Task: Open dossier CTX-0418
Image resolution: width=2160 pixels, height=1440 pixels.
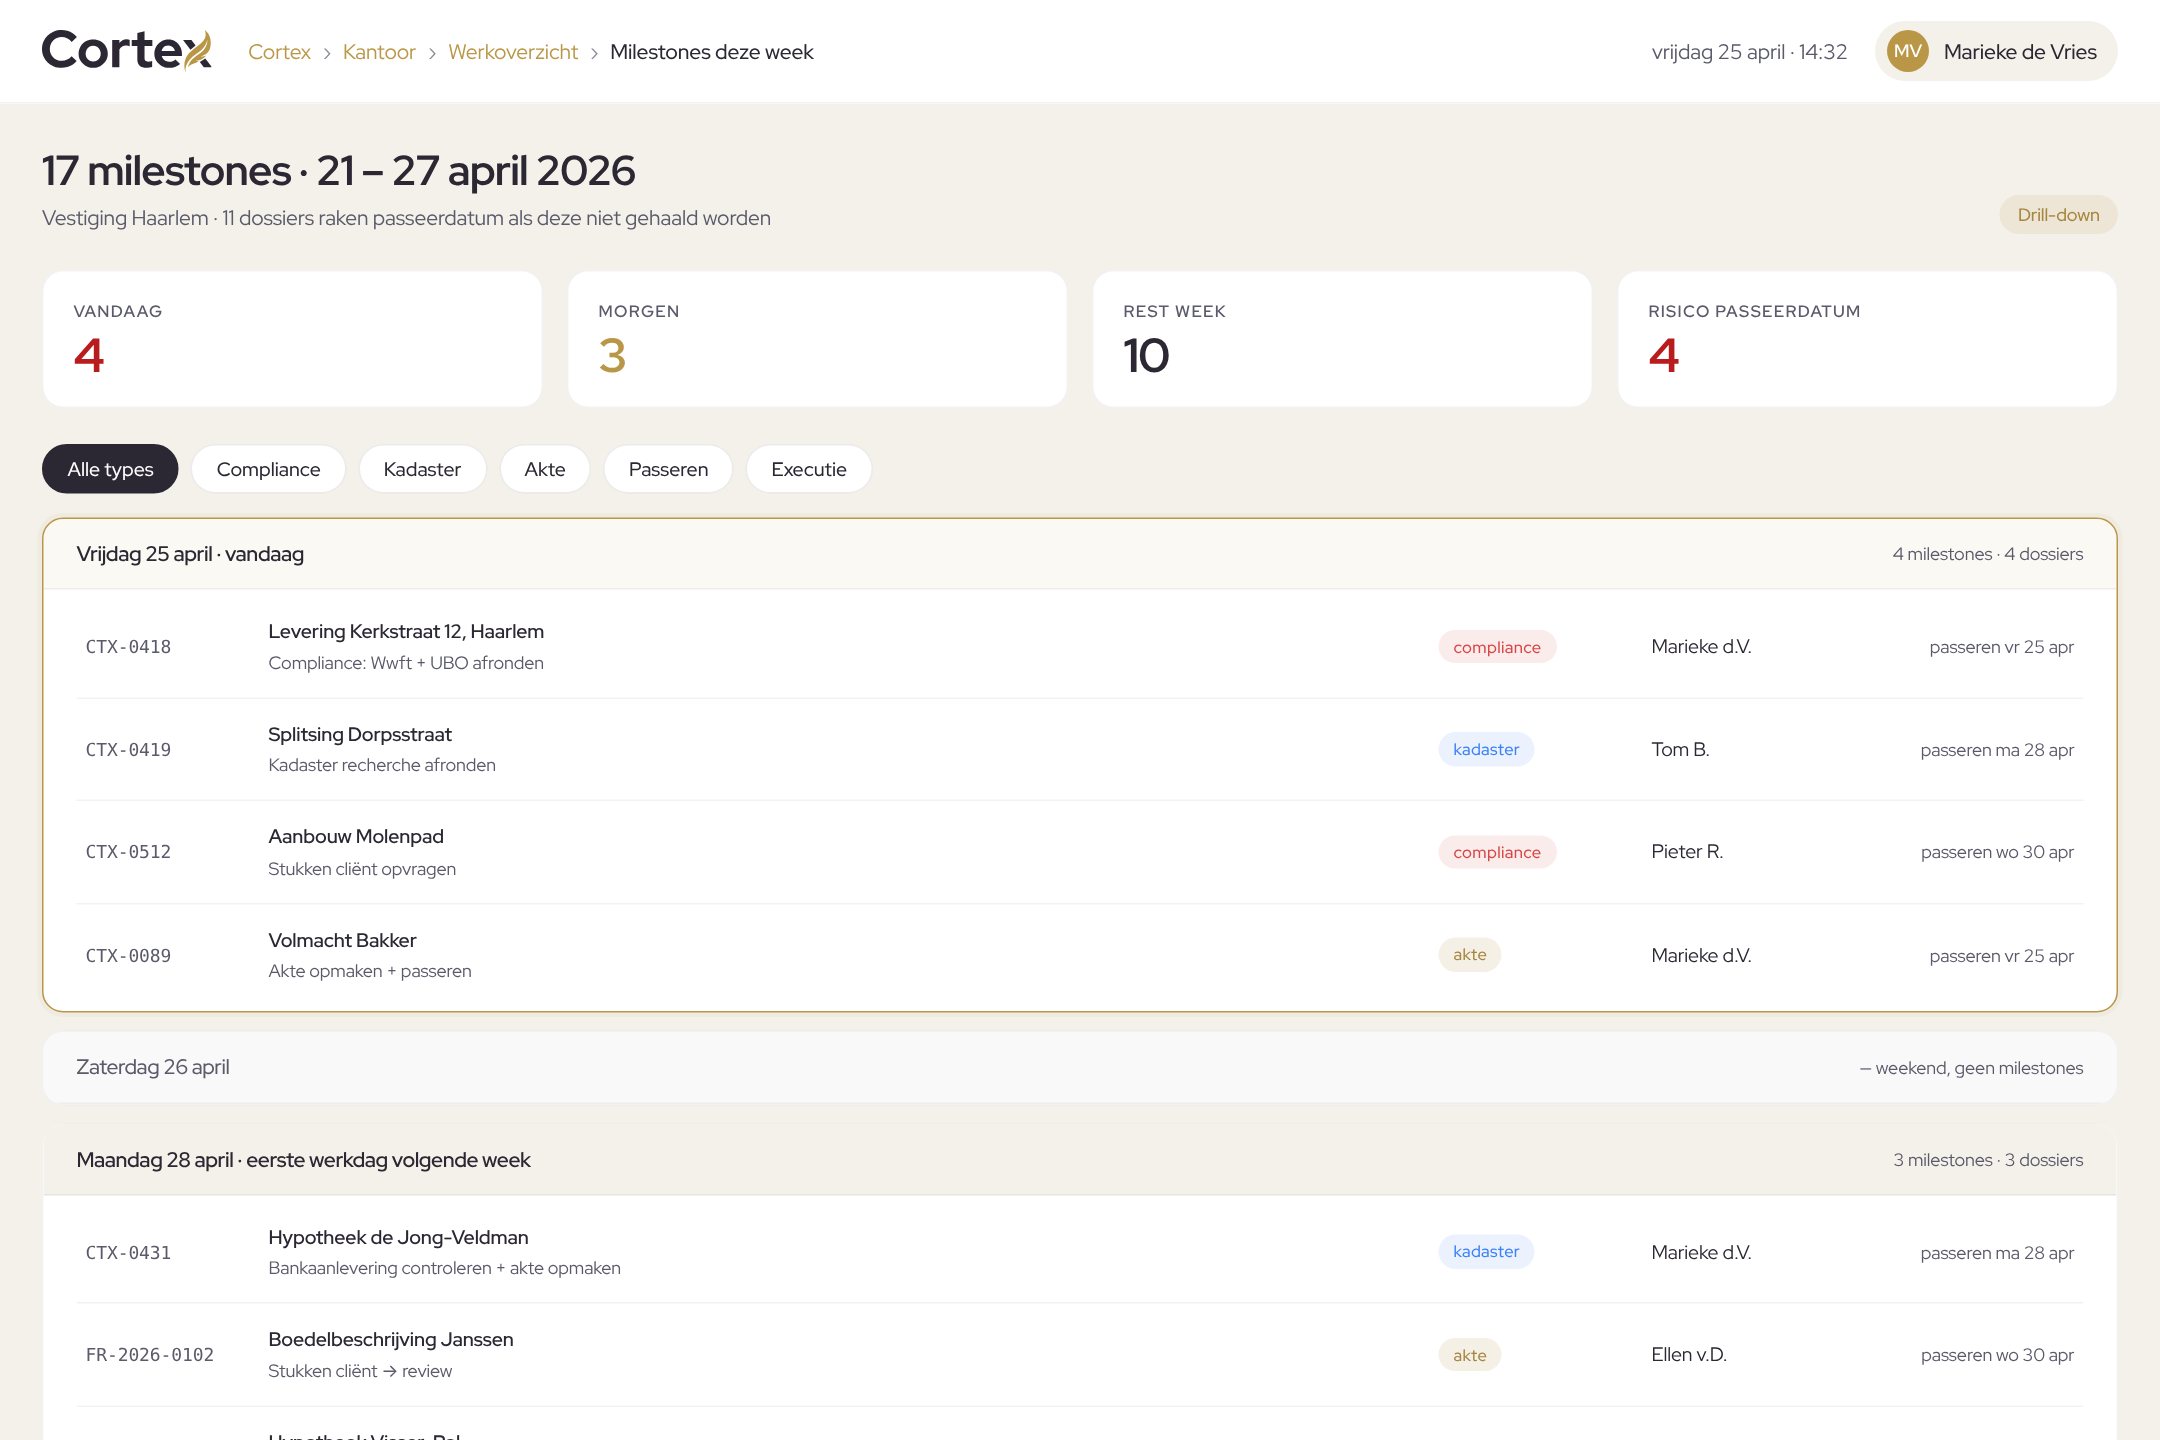Action: [x=128, y=647]
